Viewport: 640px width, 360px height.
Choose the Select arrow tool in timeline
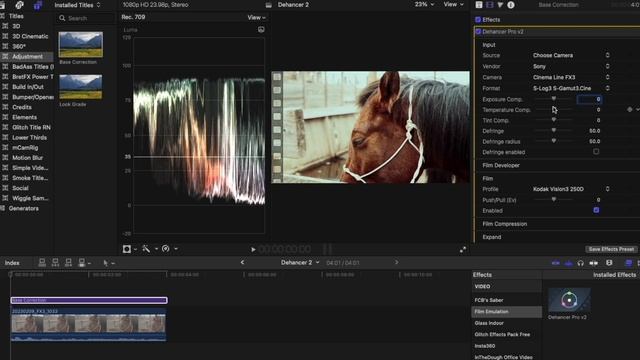pyautogui.click(x=106, y=263)
